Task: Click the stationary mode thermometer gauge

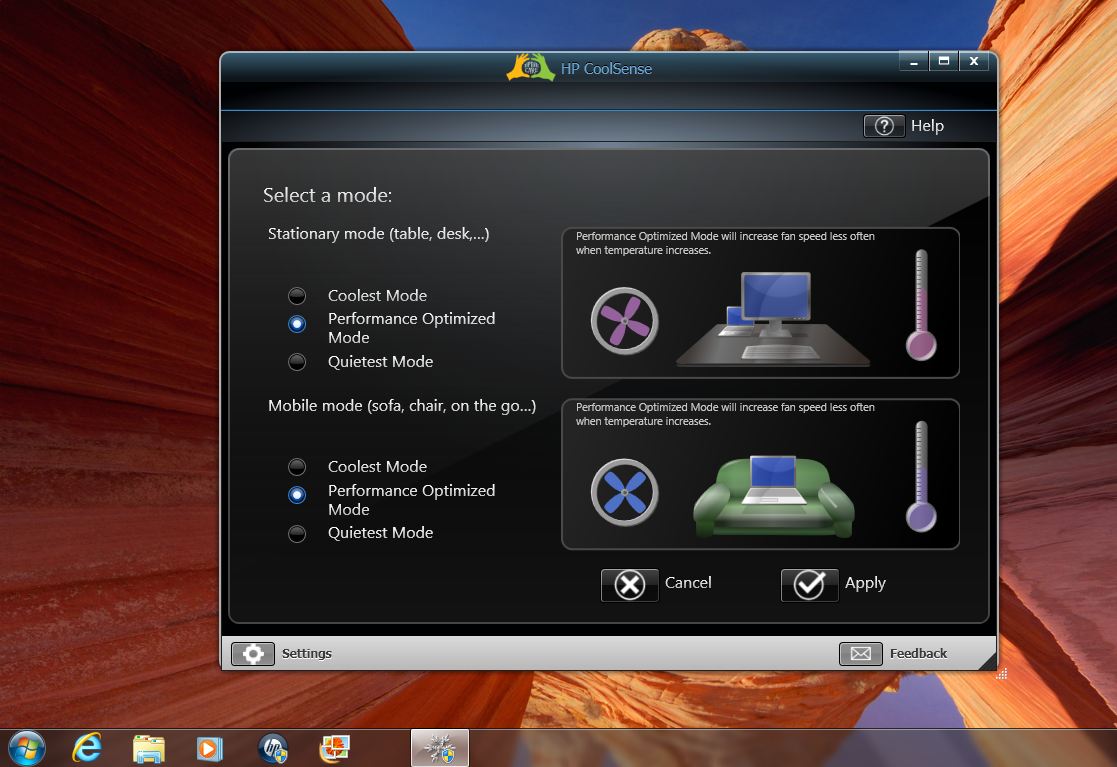Action: (921, 305)
